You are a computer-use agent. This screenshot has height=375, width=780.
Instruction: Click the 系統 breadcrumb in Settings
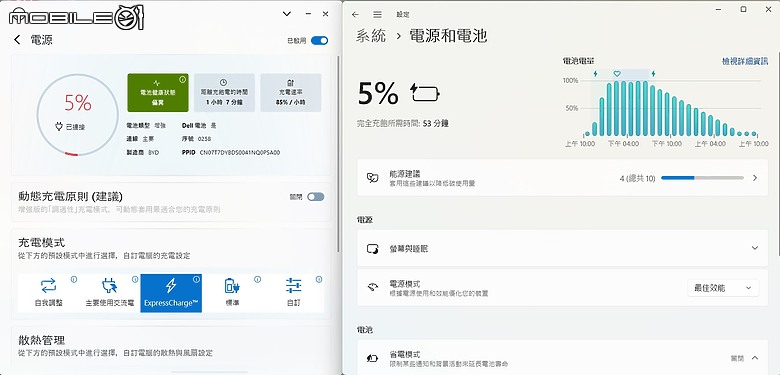(x=371, y=36)
